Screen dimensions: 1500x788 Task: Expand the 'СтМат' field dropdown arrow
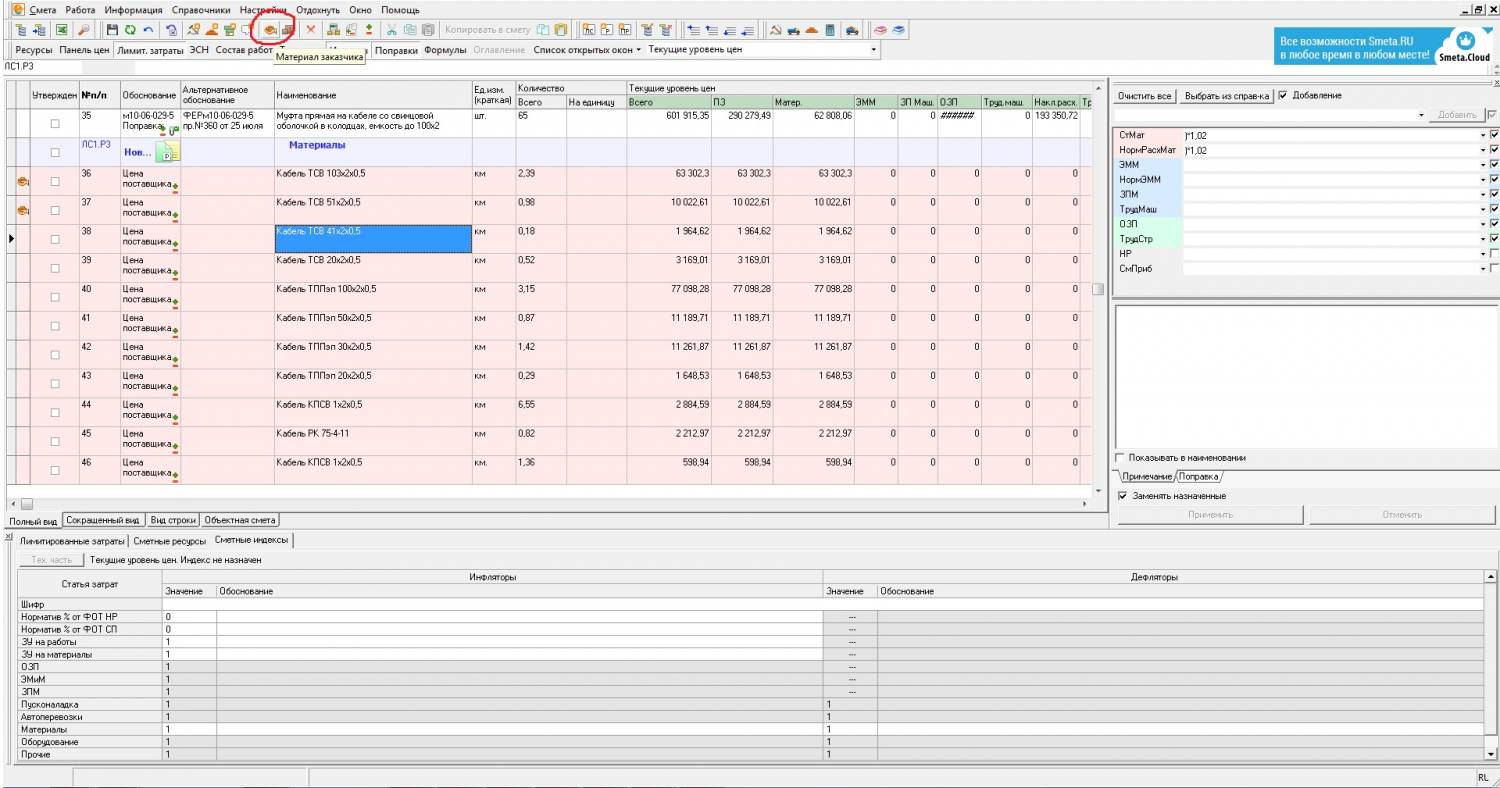click(x=1483, y=135)
